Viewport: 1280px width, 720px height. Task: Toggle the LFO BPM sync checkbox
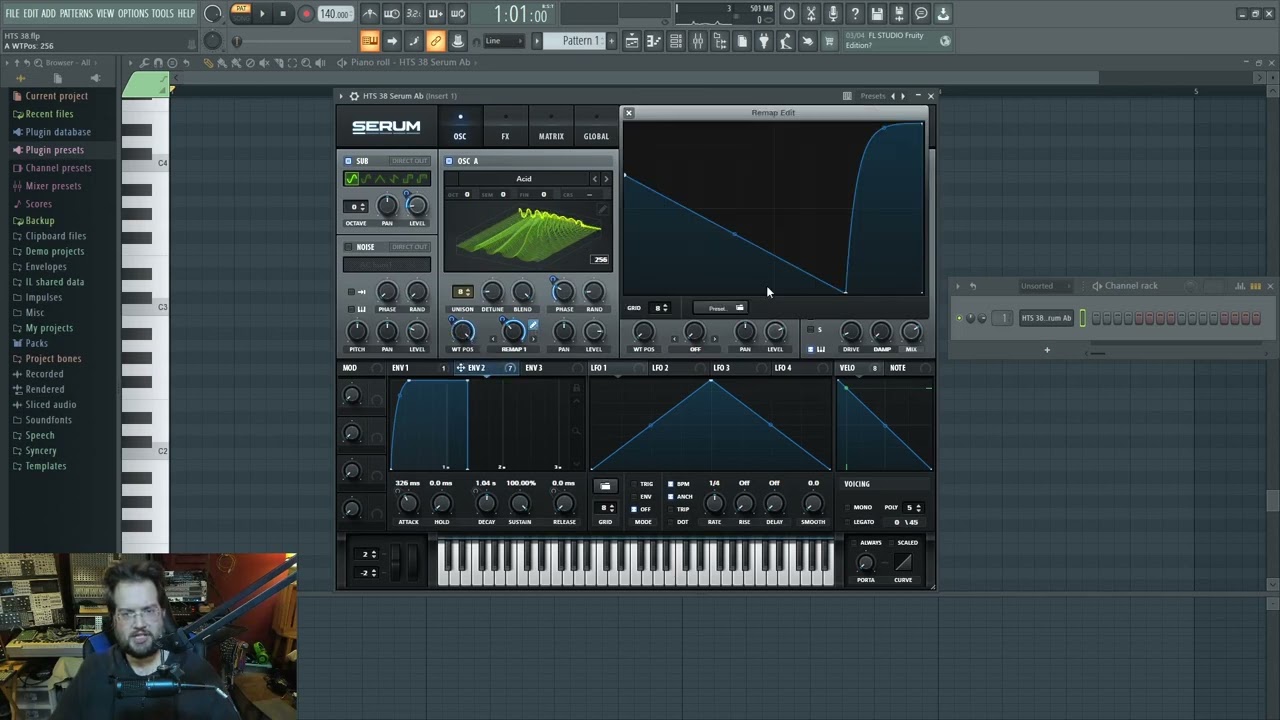(670, 484)
